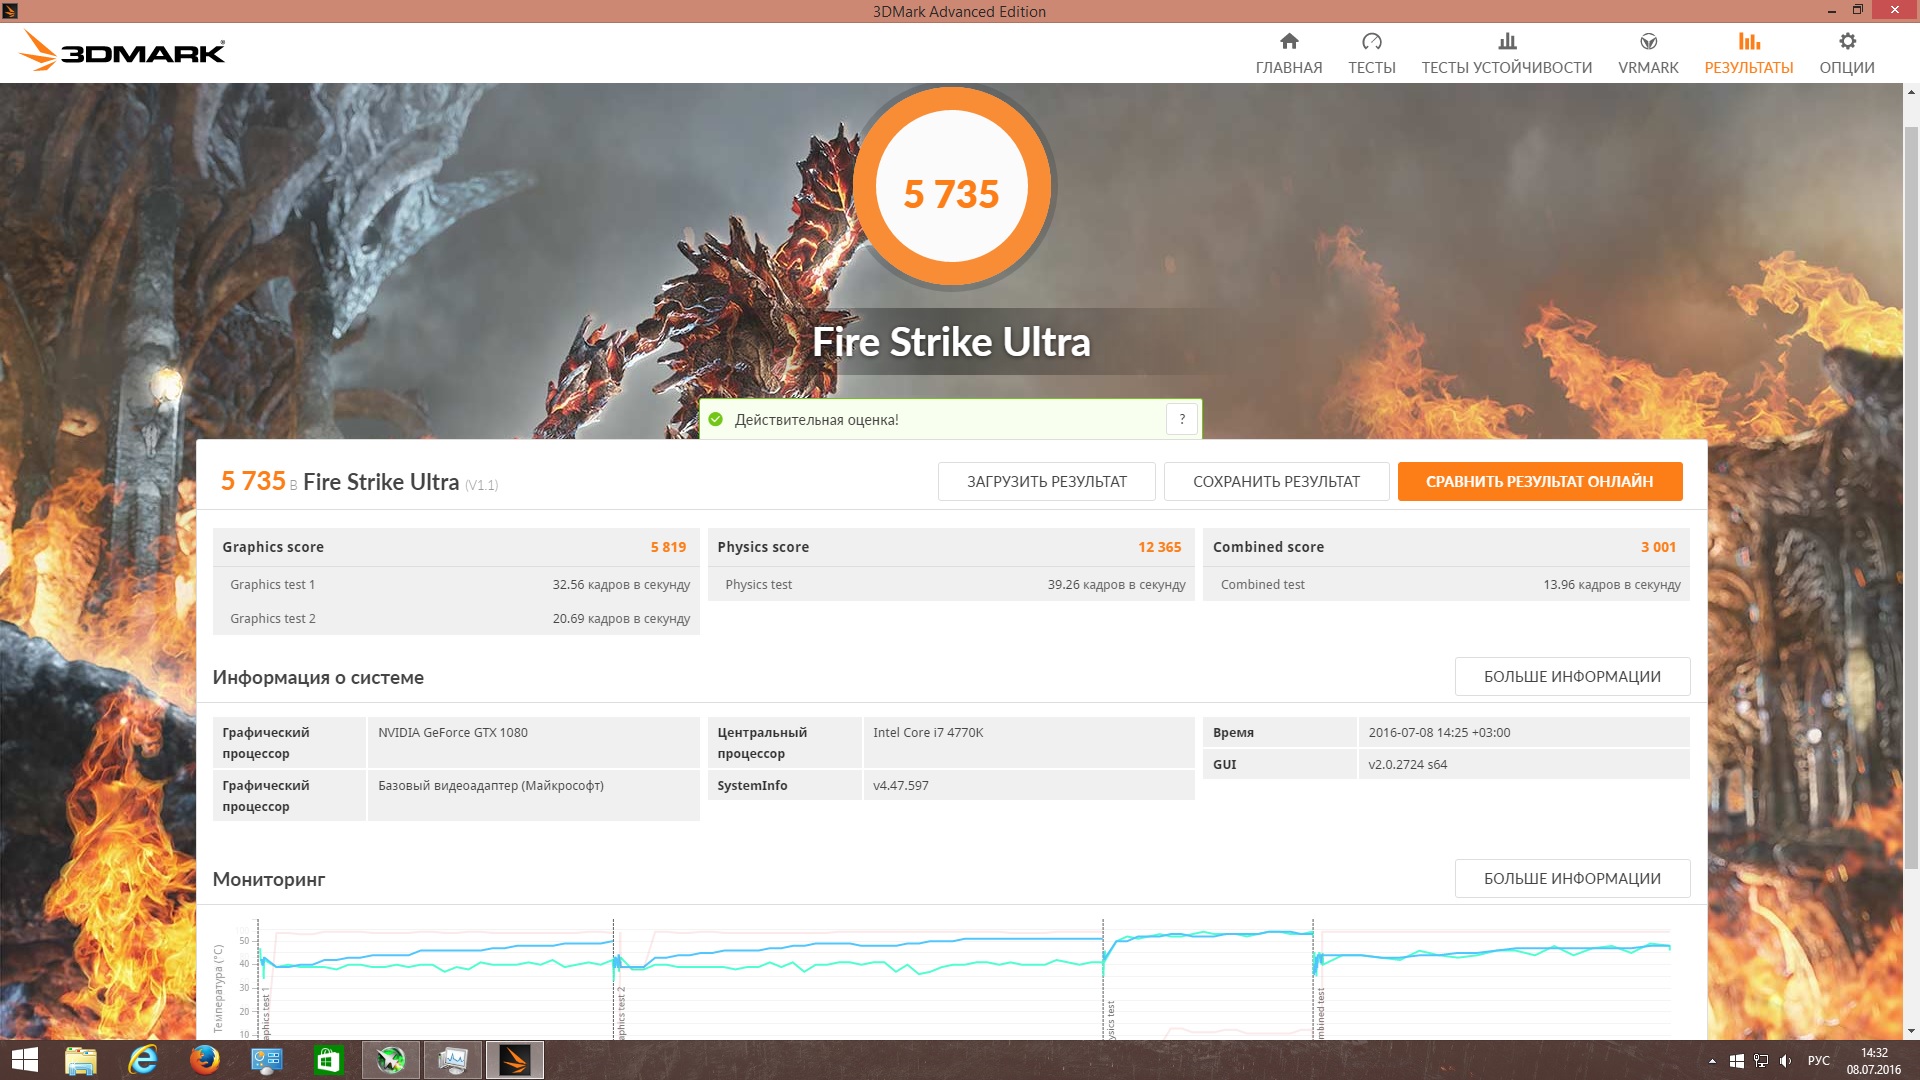Open Тесты устойчивости stress tests icon
The height and width of the screenshot is (1080, 1920).
coord(1506,42)
